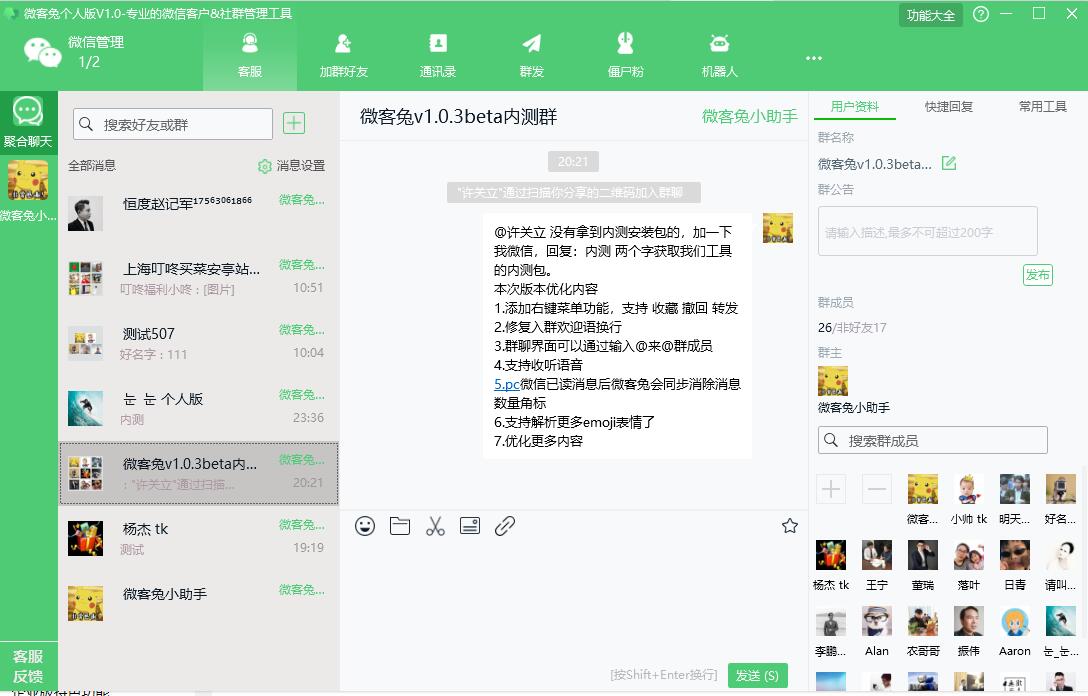The image size is (1088, 696).
Task: Select group member 李鹏... avatar
Action: tap(831, 621)
